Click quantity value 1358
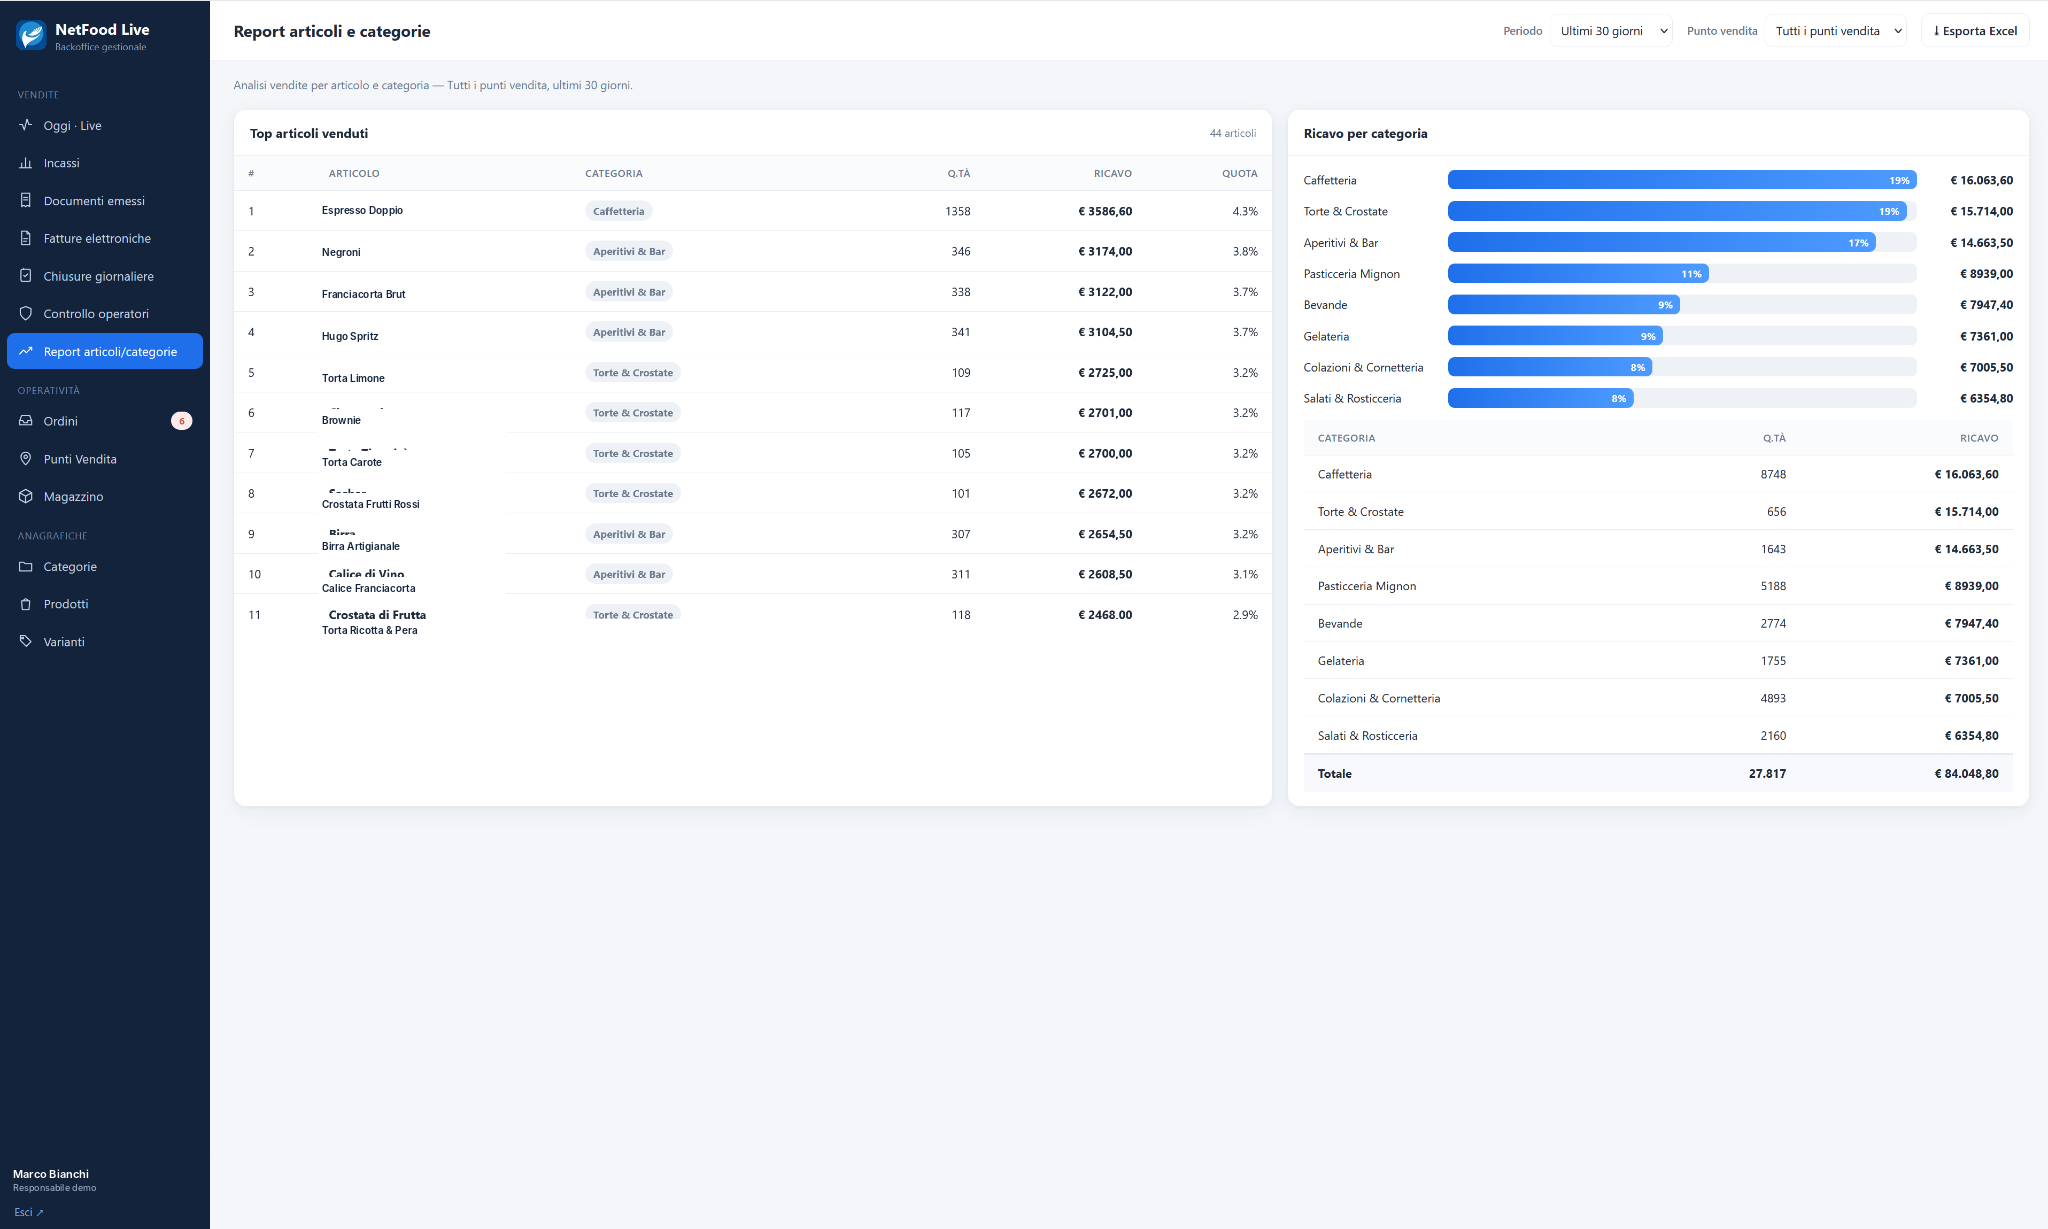 (x=957, y=211)
